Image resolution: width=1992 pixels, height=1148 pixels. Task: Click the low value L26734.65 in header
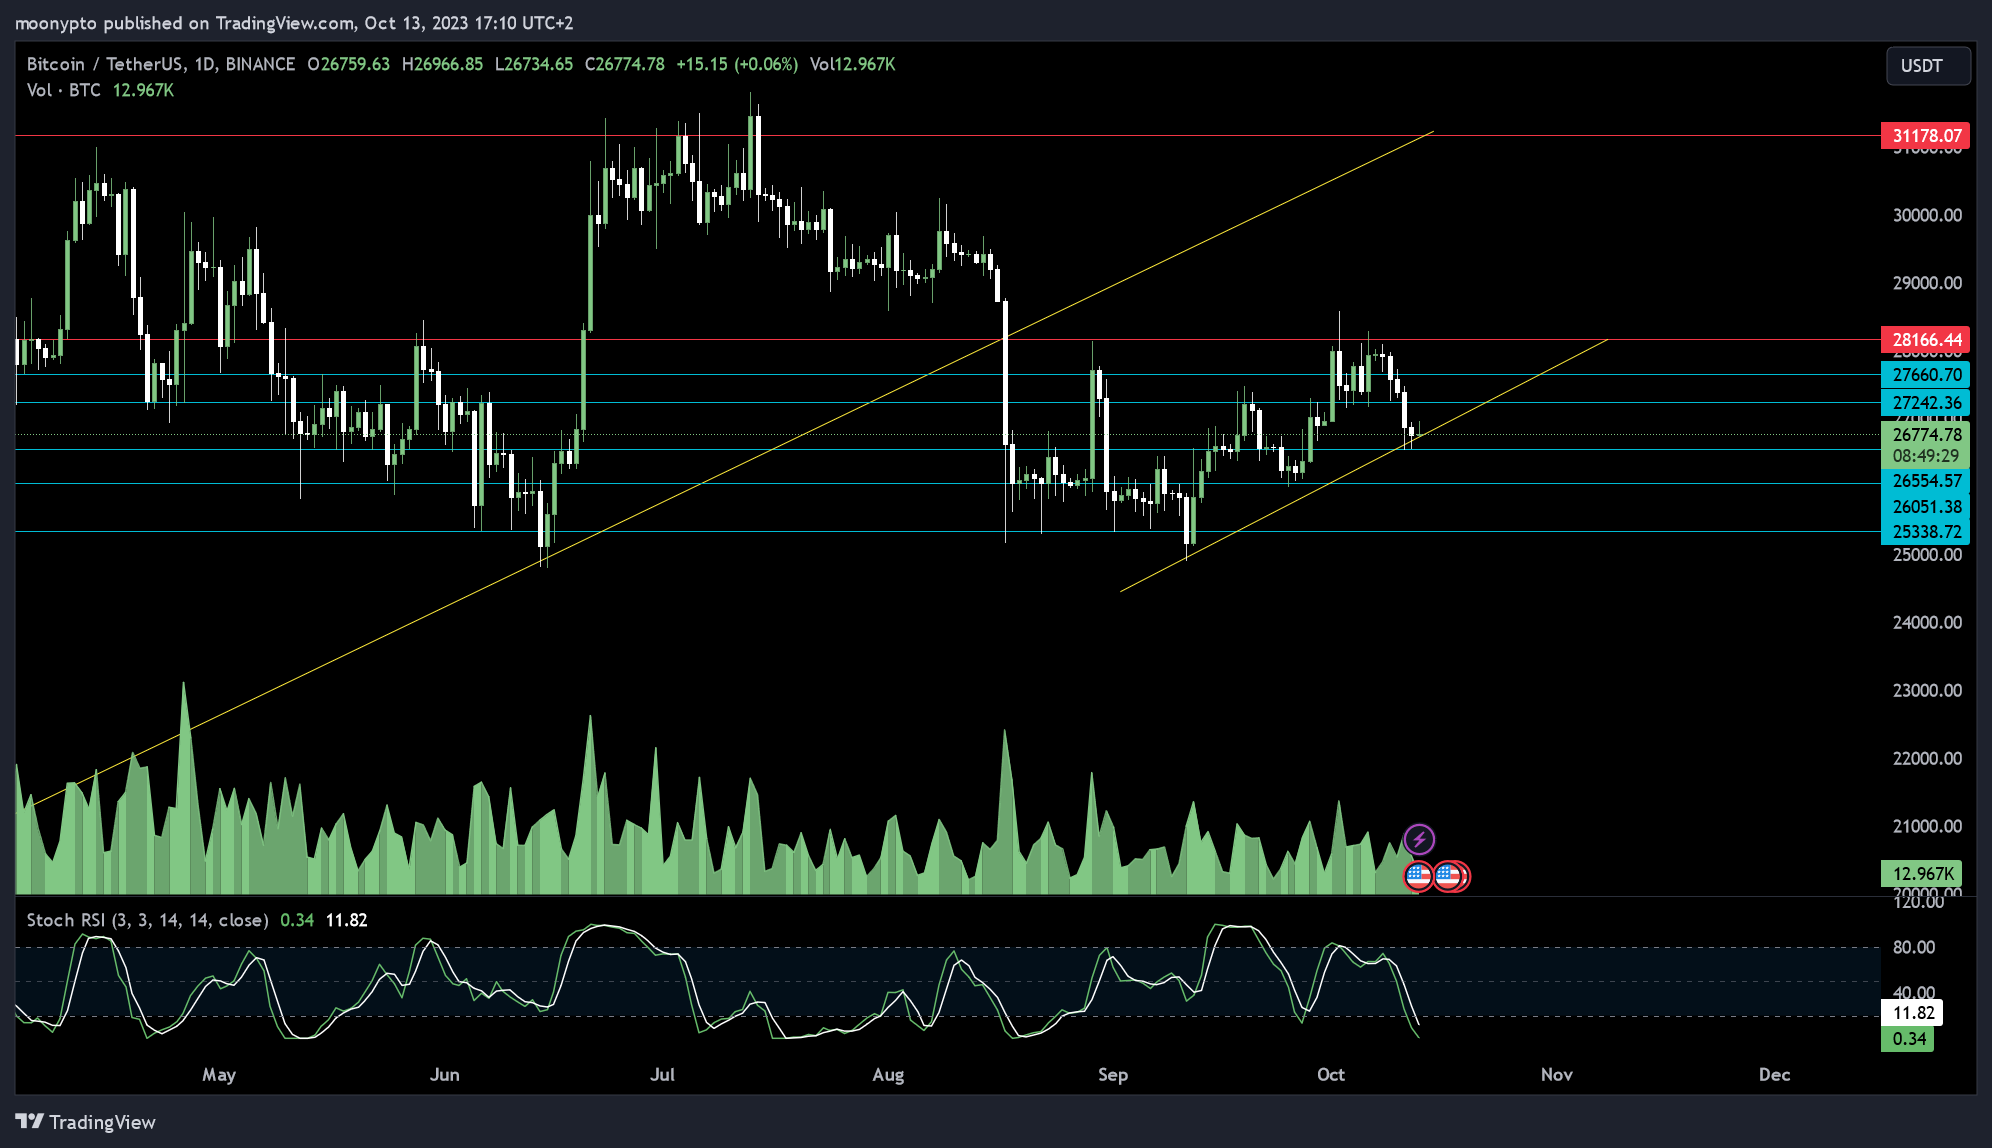click(x=534, y=64)
